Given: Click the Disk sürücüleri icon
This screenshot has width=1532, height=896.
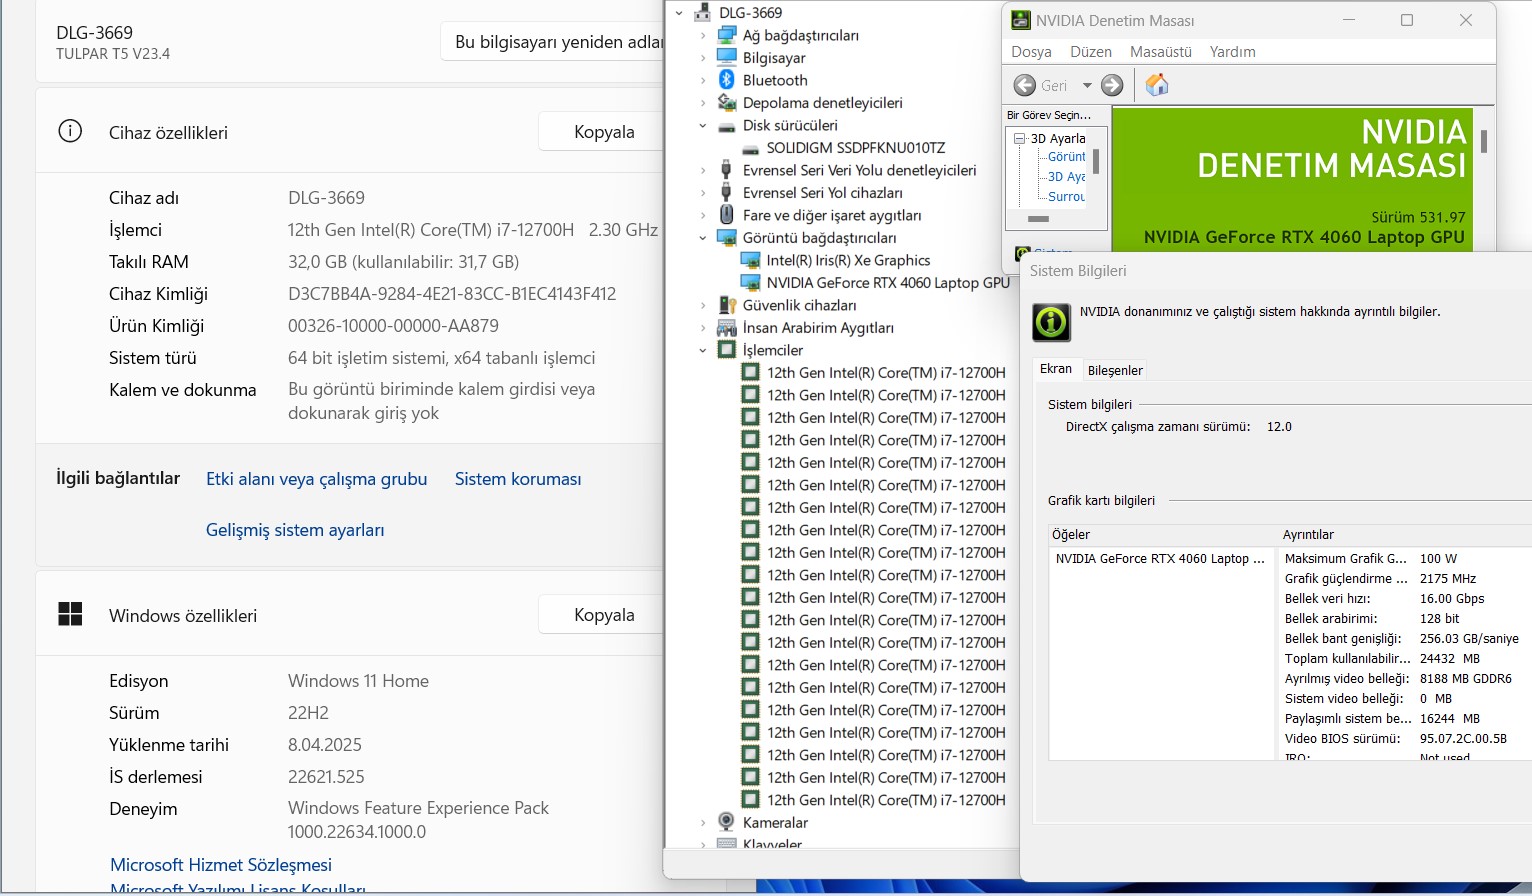Looking at the screenshot, I should tap(727, 126).
